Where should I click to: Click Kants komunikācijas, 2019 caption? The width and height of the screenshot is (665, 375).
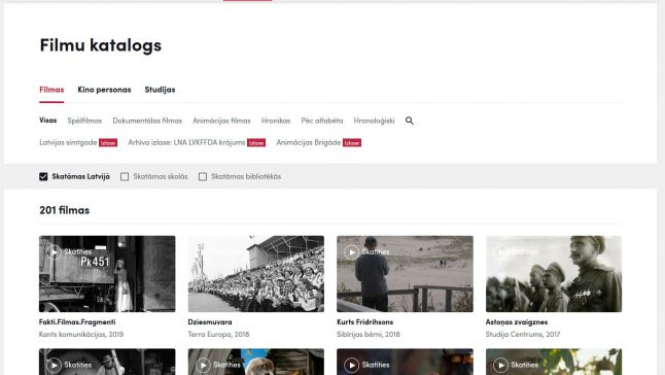coord(81,334)
